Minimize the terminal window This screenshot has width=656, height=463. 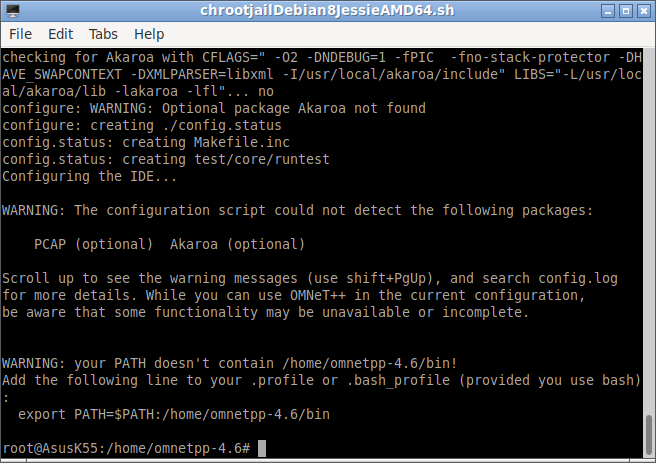click(x=608, y=11)
